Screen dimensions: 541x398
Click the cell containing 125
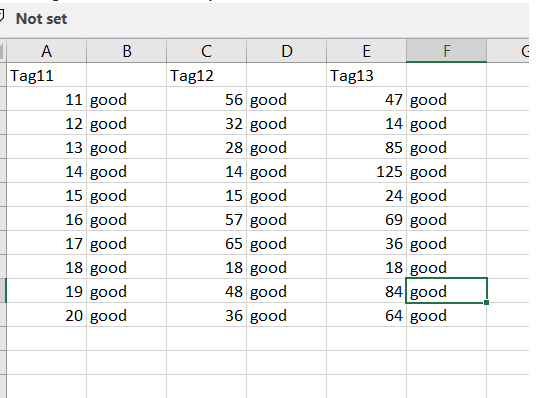click(x=366, y=171)
